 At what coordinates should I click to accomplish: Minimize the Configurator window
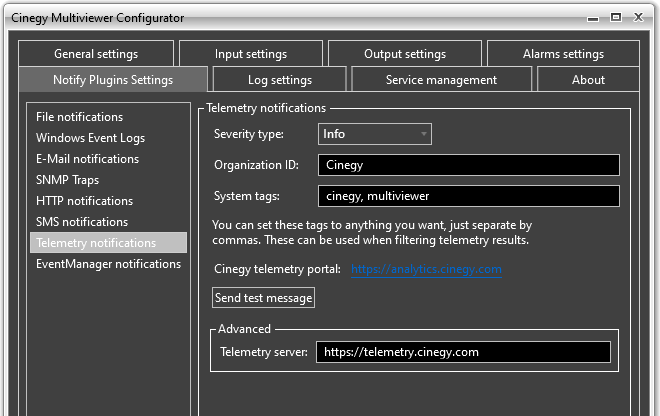click(x=593, y=18)
